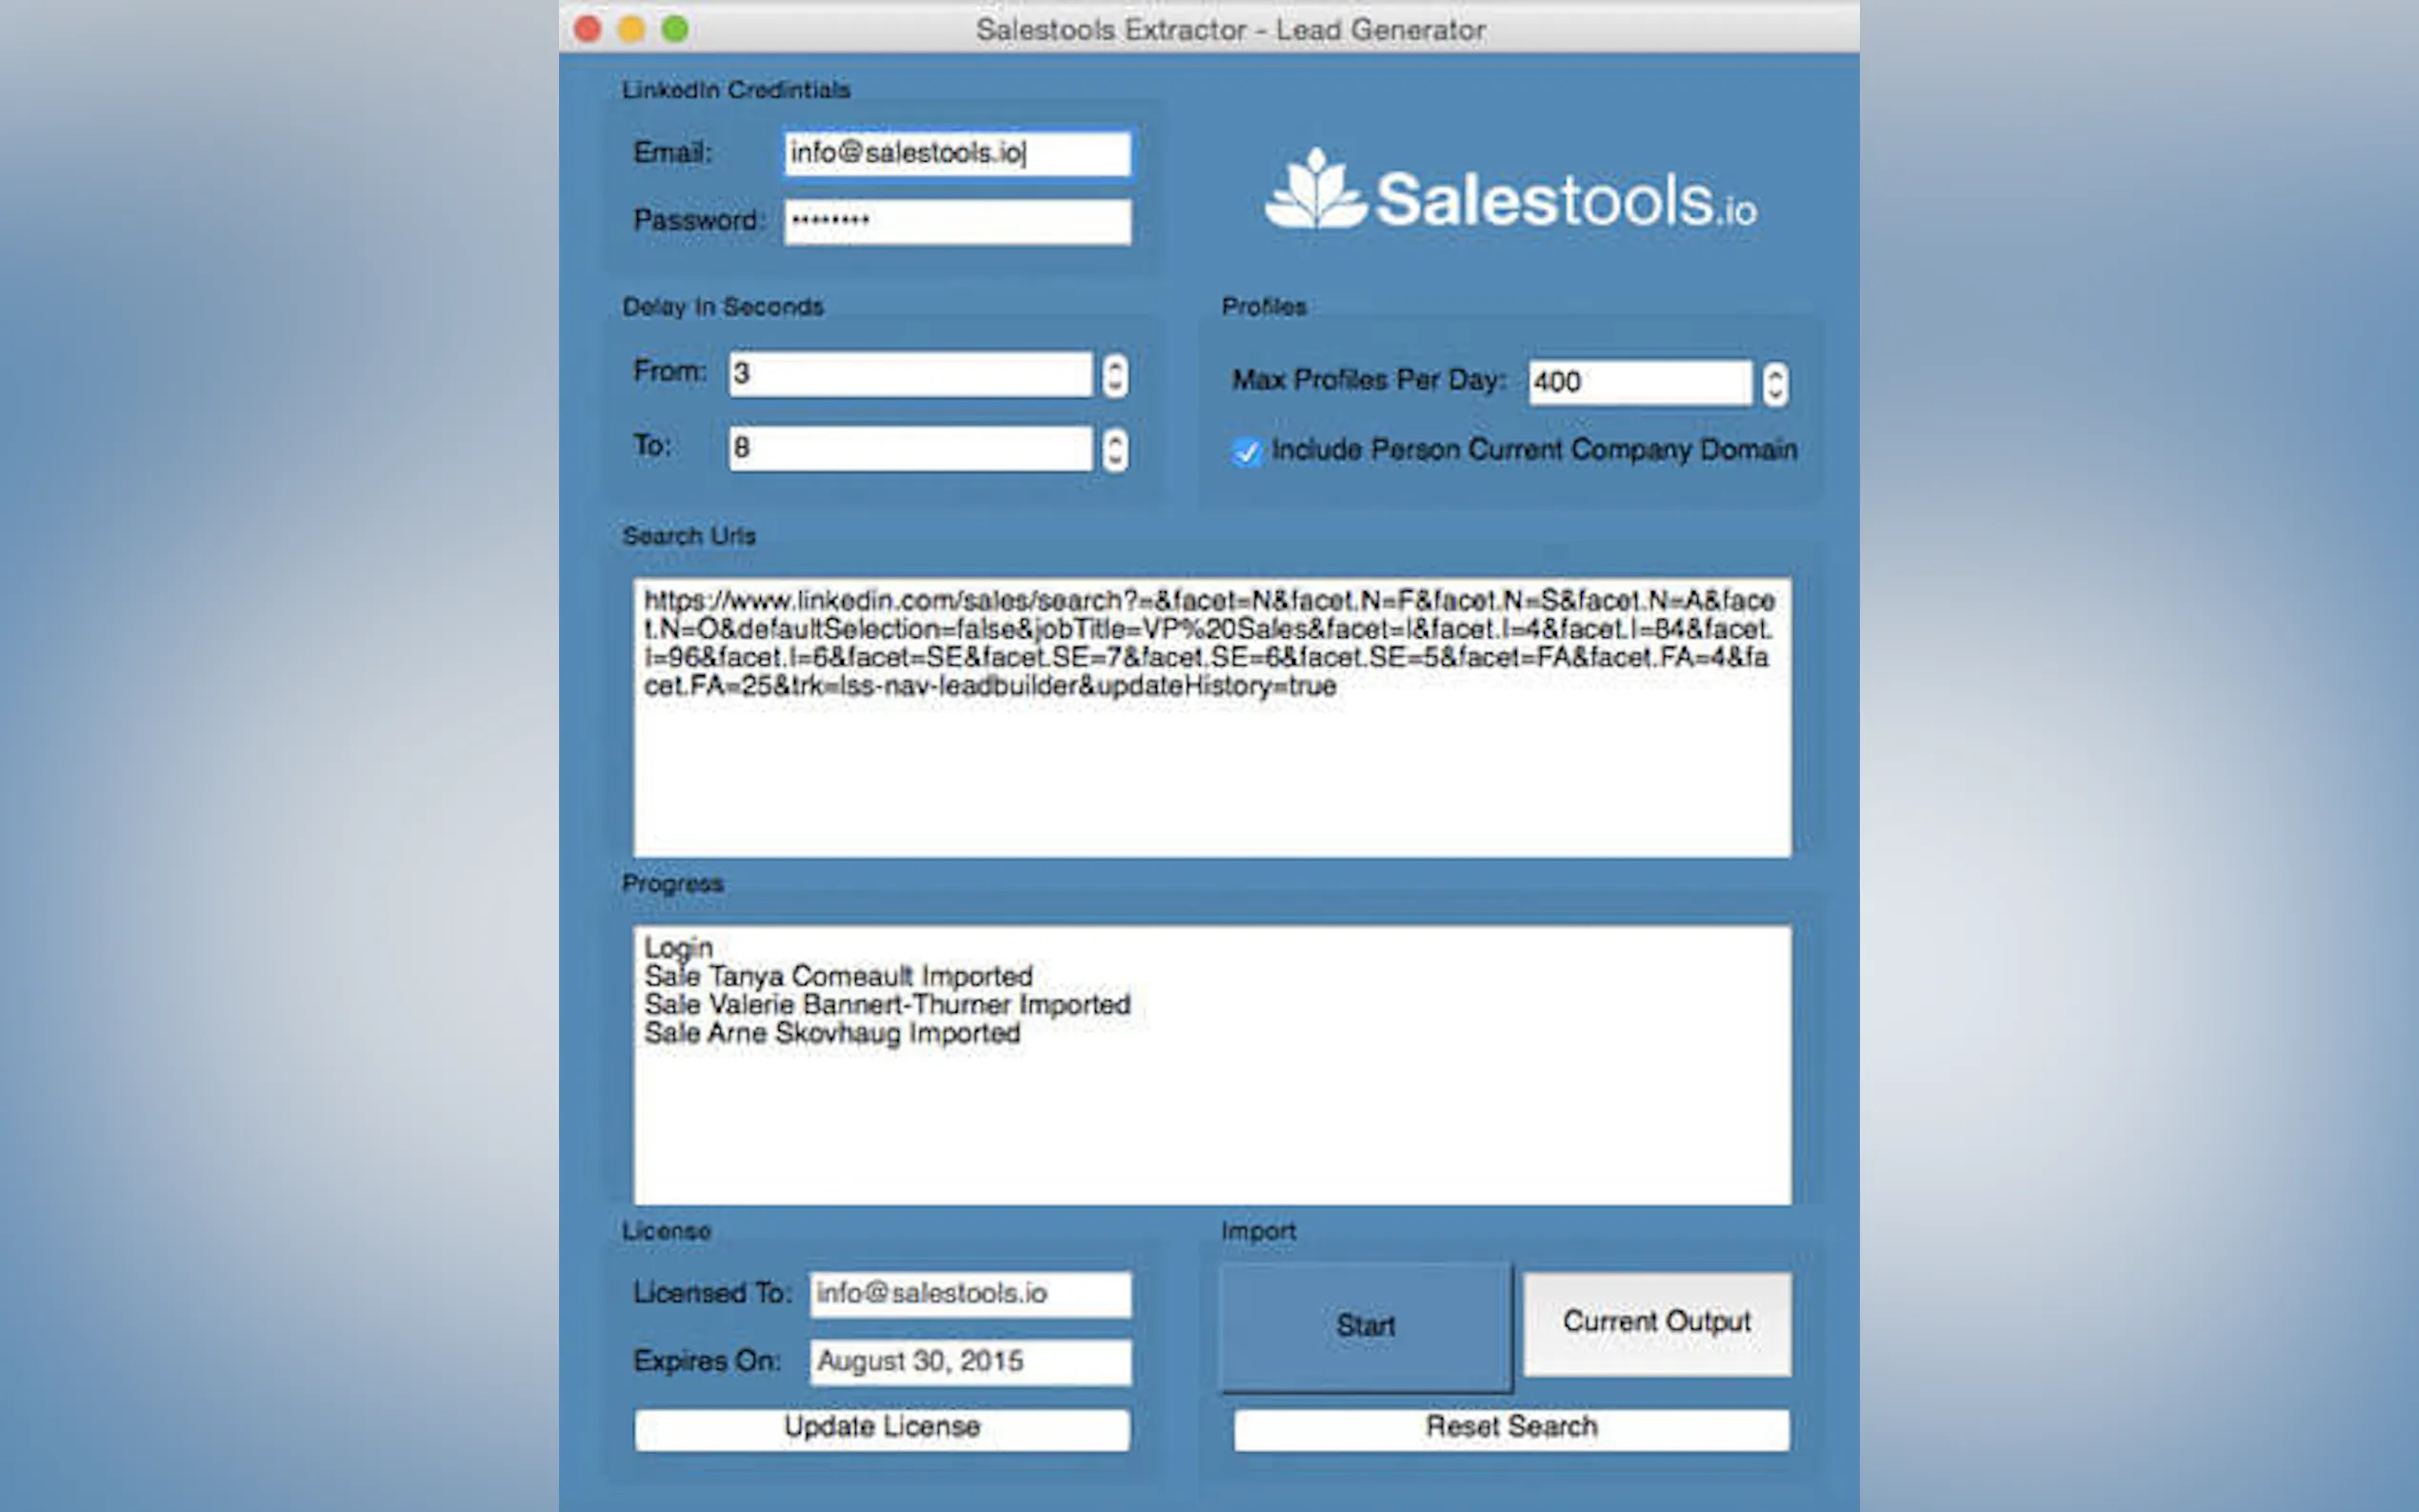This screenshot has width=2419, height=1512.
Task: Select the Sale Arne Skovhaug Imported progress line
Action: click(831, 1034)
